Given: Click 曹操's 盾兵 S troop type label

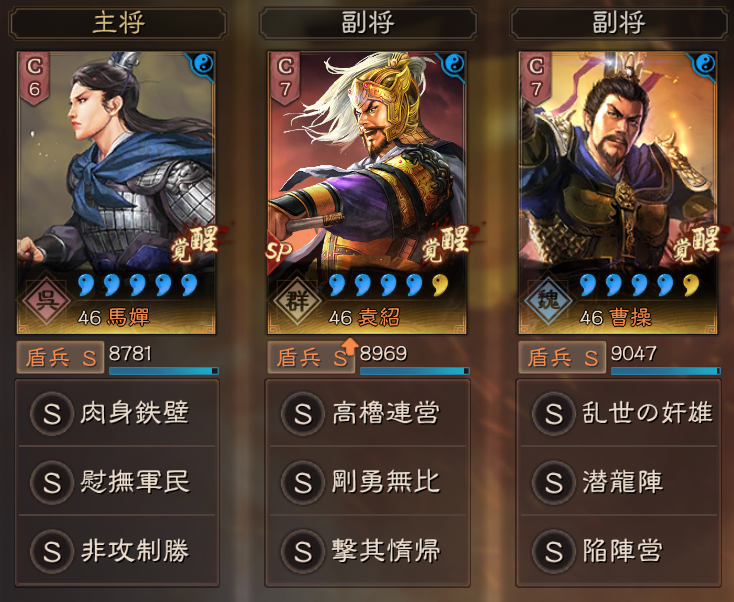Looking at the screenshot, I should pos(562,358).
